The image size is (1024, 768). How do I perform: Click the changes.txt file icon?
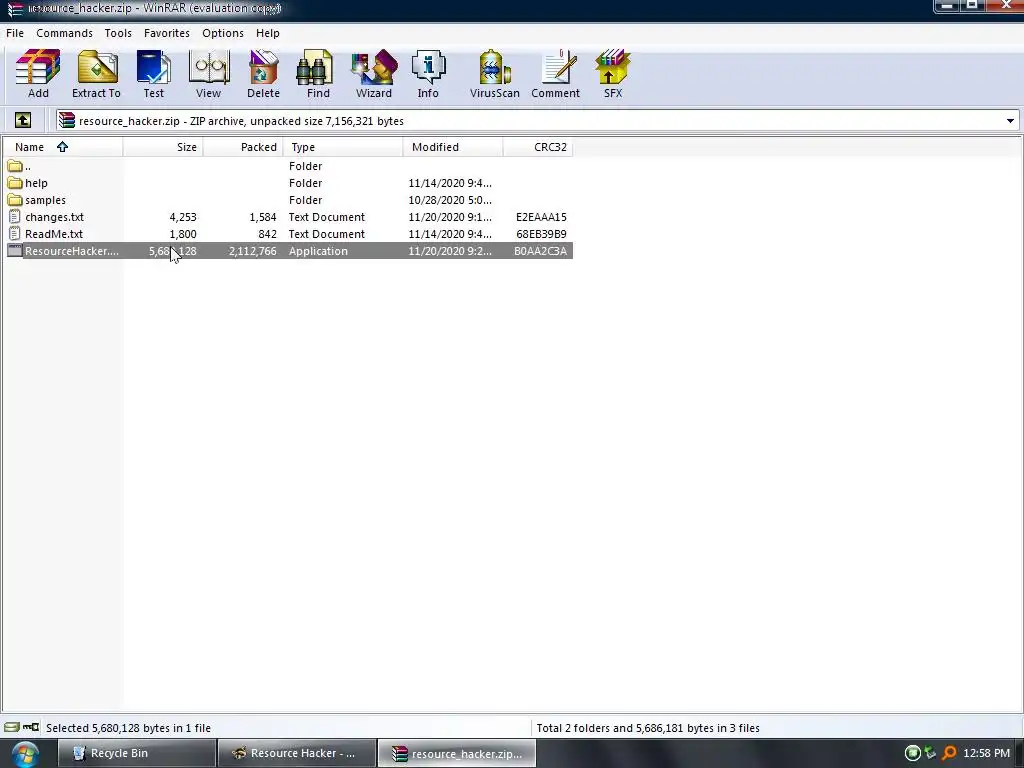[15, 217]
